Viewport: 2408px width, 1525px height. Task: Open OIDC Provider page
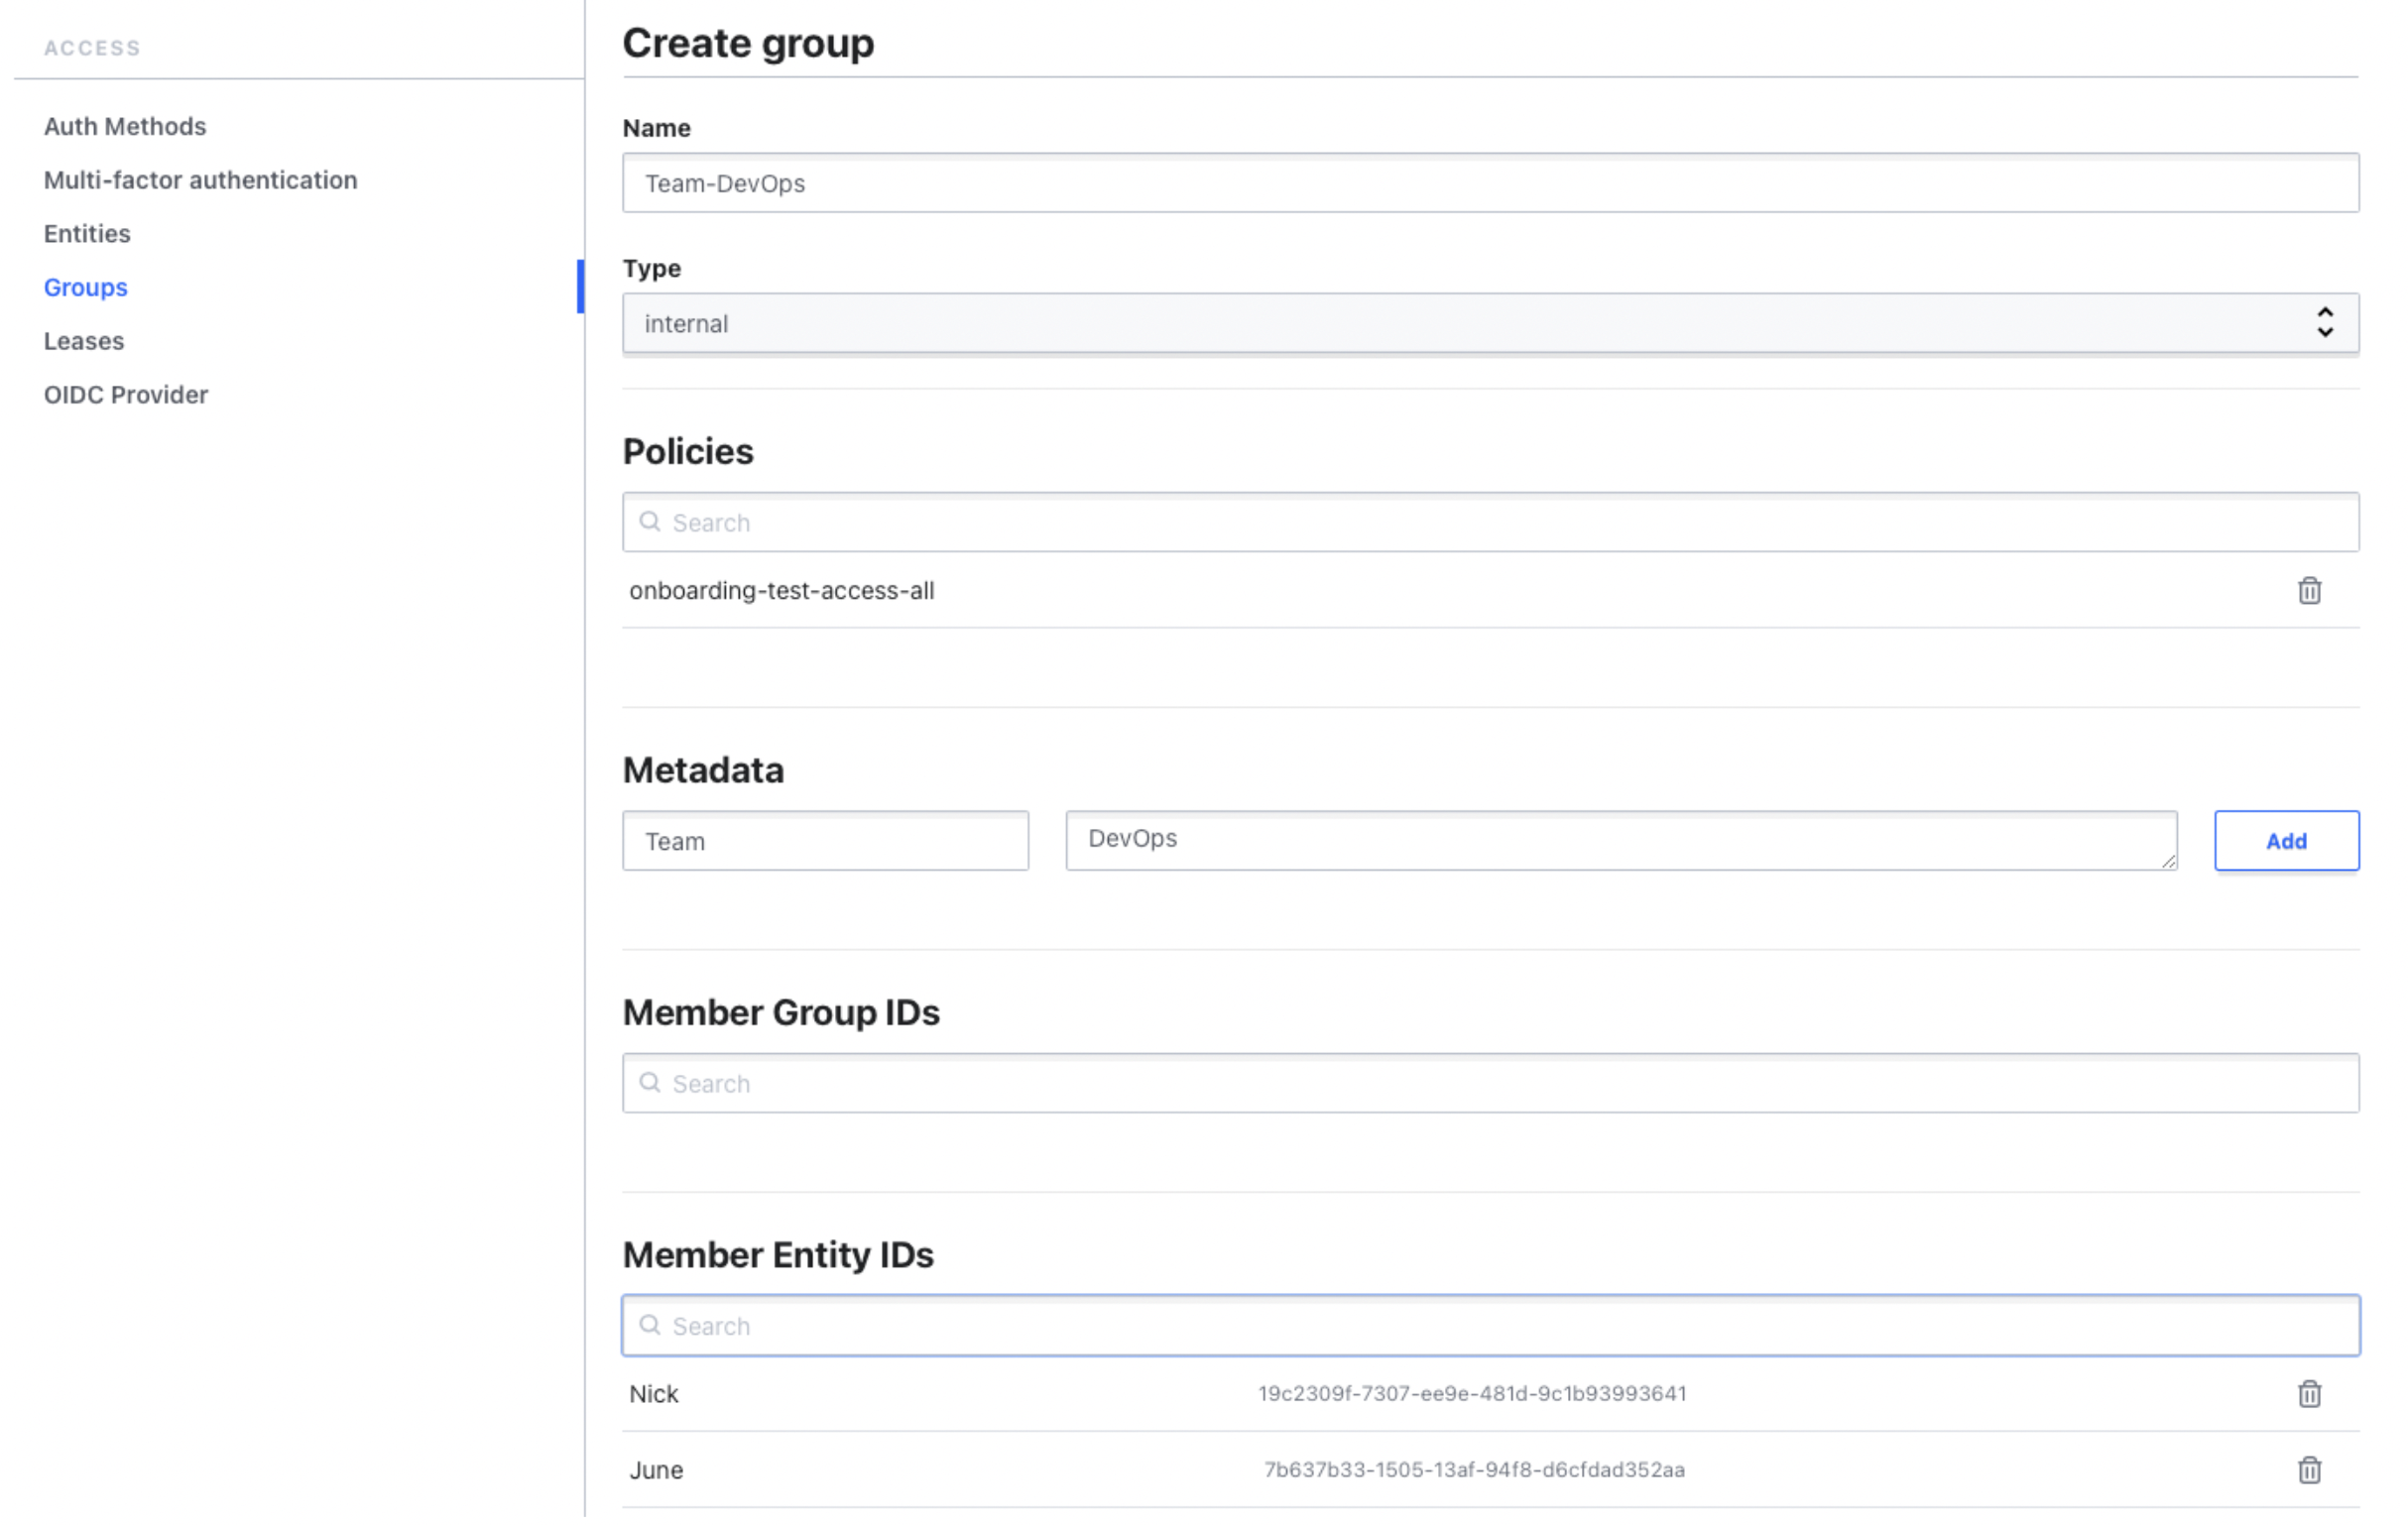pos(126,395)
